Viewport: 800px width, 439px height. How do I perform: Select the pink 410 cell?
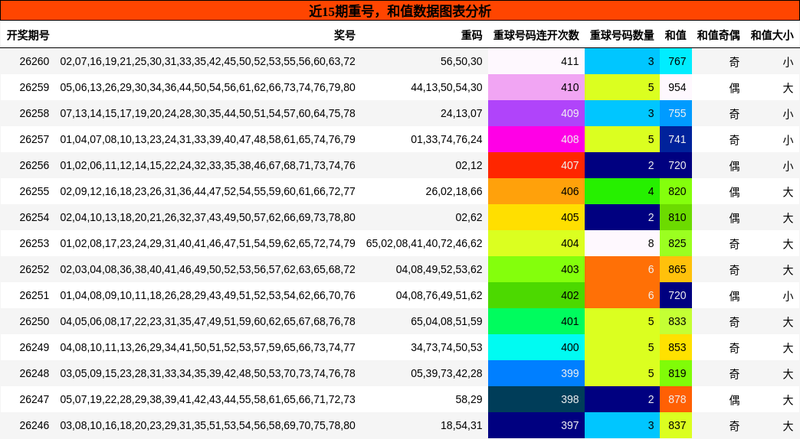pos(536,87)
